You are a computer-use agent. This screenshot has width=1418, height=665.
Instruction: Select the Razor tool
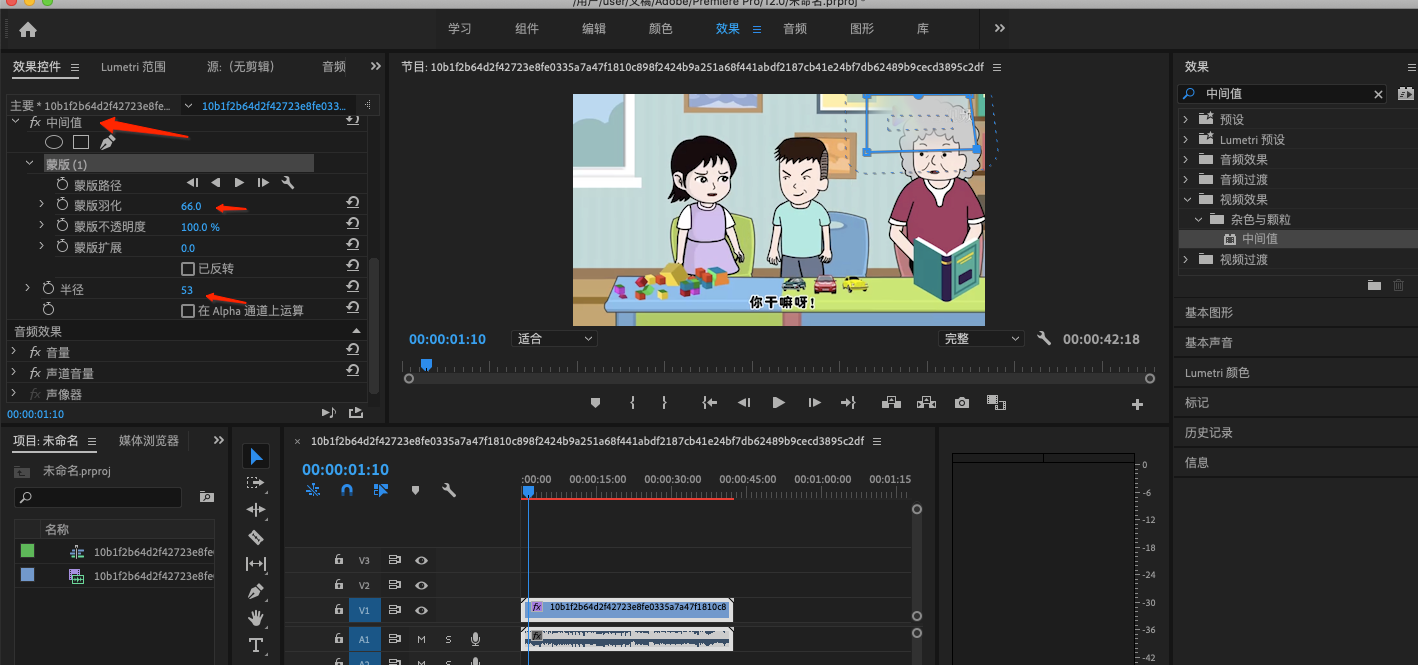[x=256, y=537]
